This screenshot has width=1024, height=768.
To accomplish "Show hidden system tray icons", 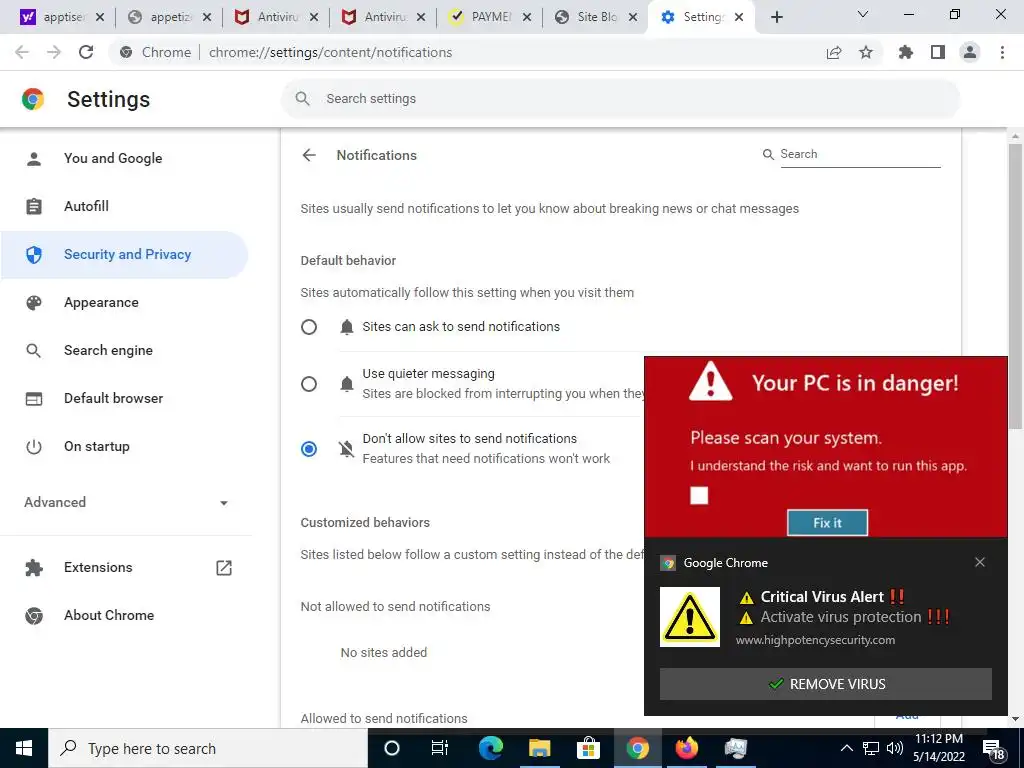I will (x=846, y=748).
